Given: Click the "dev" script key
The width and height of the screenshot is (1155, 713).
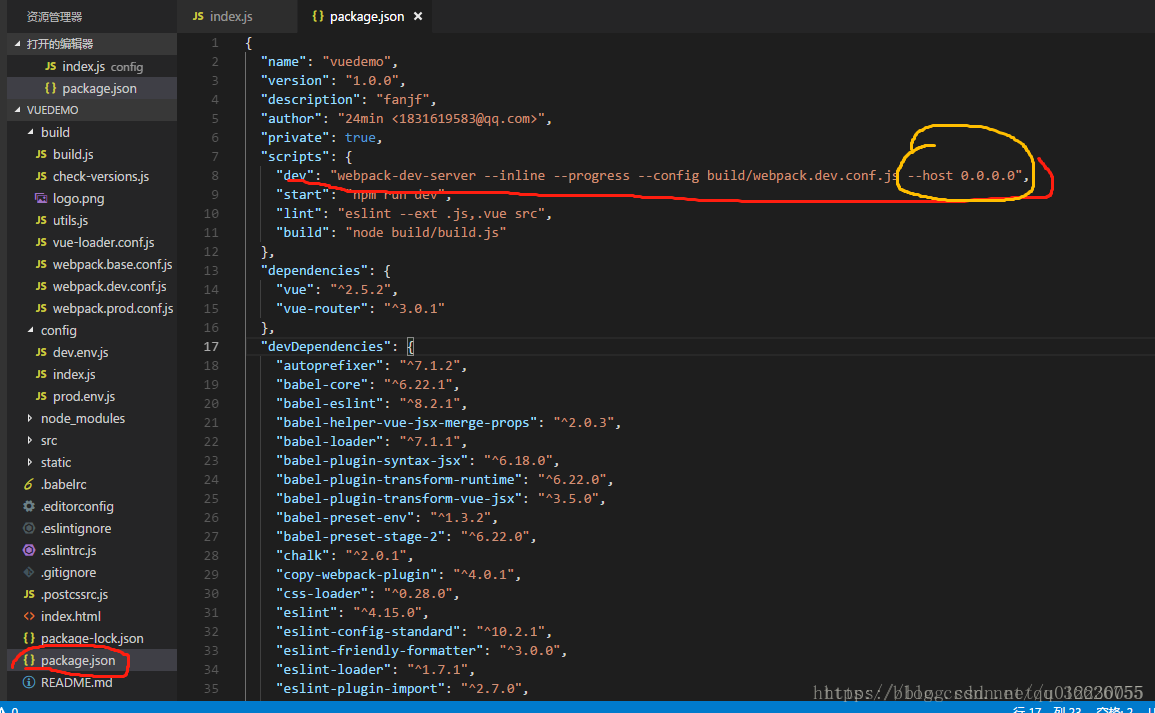Looking at the screenshot, I should 295,175.
